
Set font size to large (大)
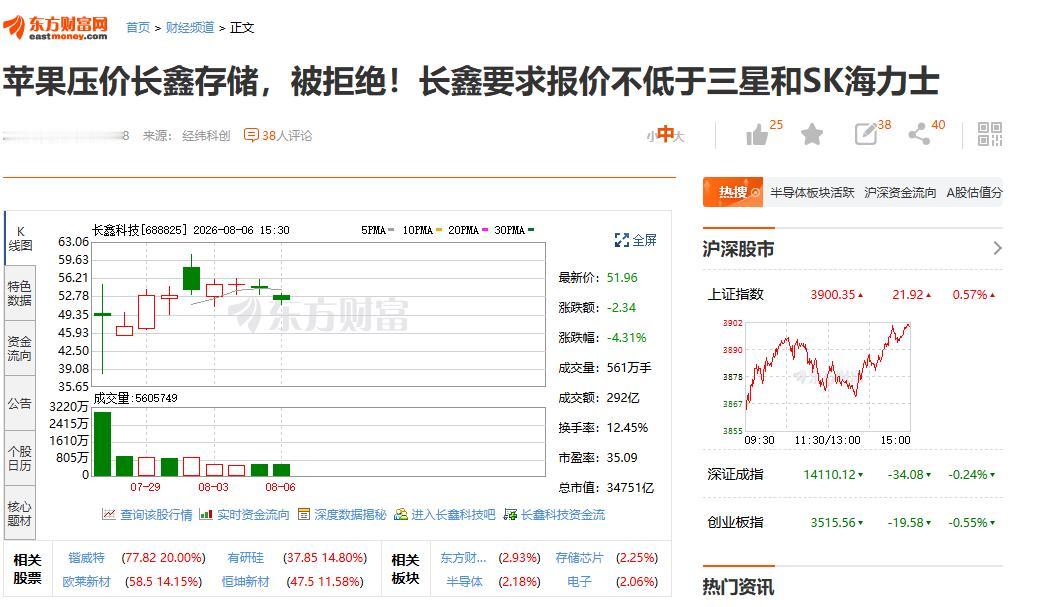[x=679, y=136]
